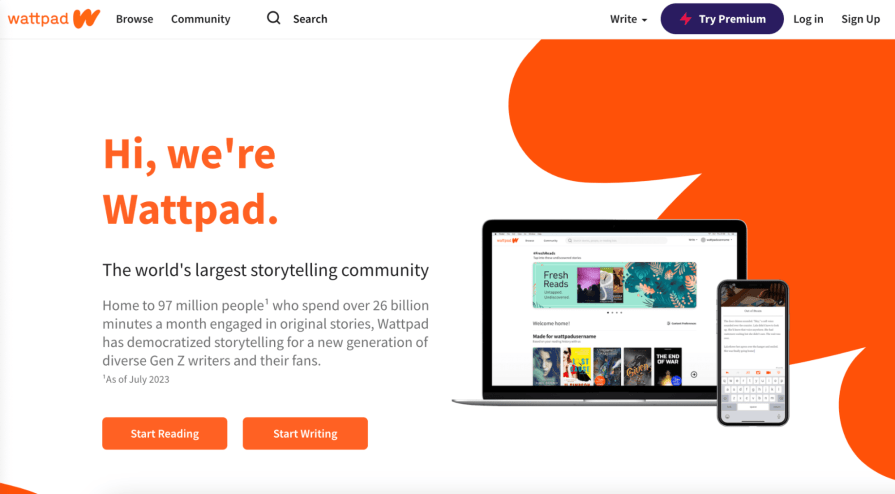
Task: Click the Wattpad orange W logo
Action: (87, 18)
